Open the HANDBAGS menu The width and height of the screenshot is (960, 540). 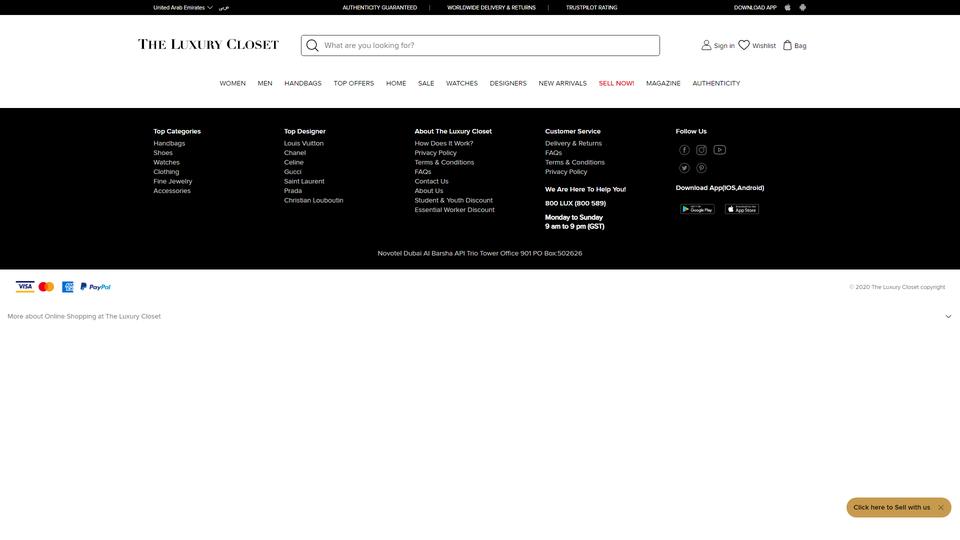pos(303,83)
